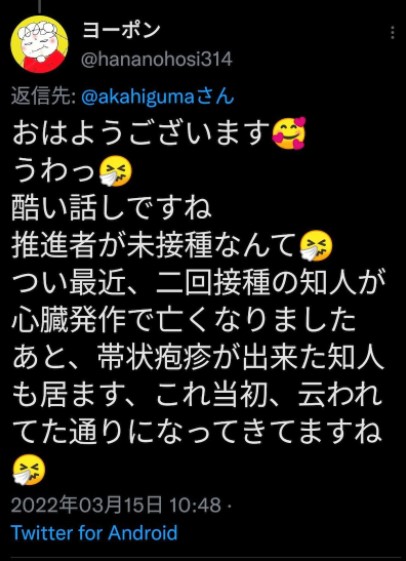Screen dimensions: 406x561
Task: Click the line つい最近、二回接種の知人が
Action: click(x=199, y=284)
